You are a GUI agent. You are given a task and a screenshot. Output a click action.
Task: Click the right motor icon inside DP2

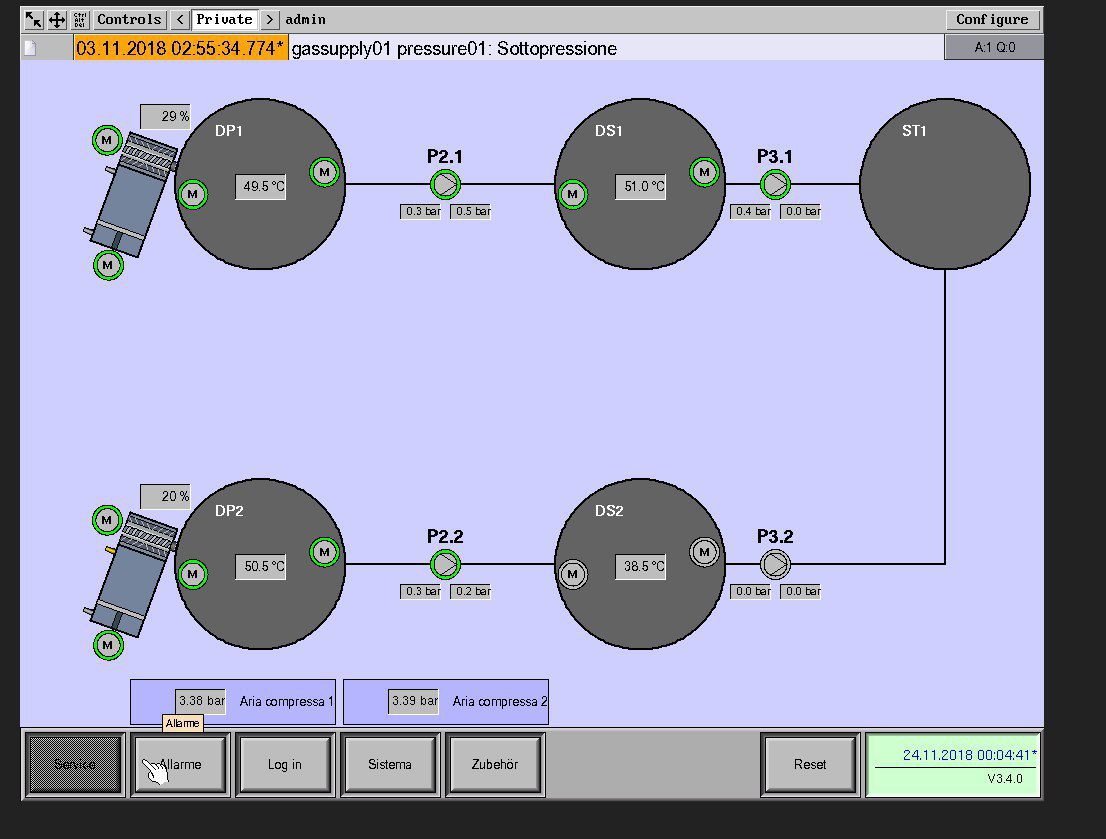324,552
